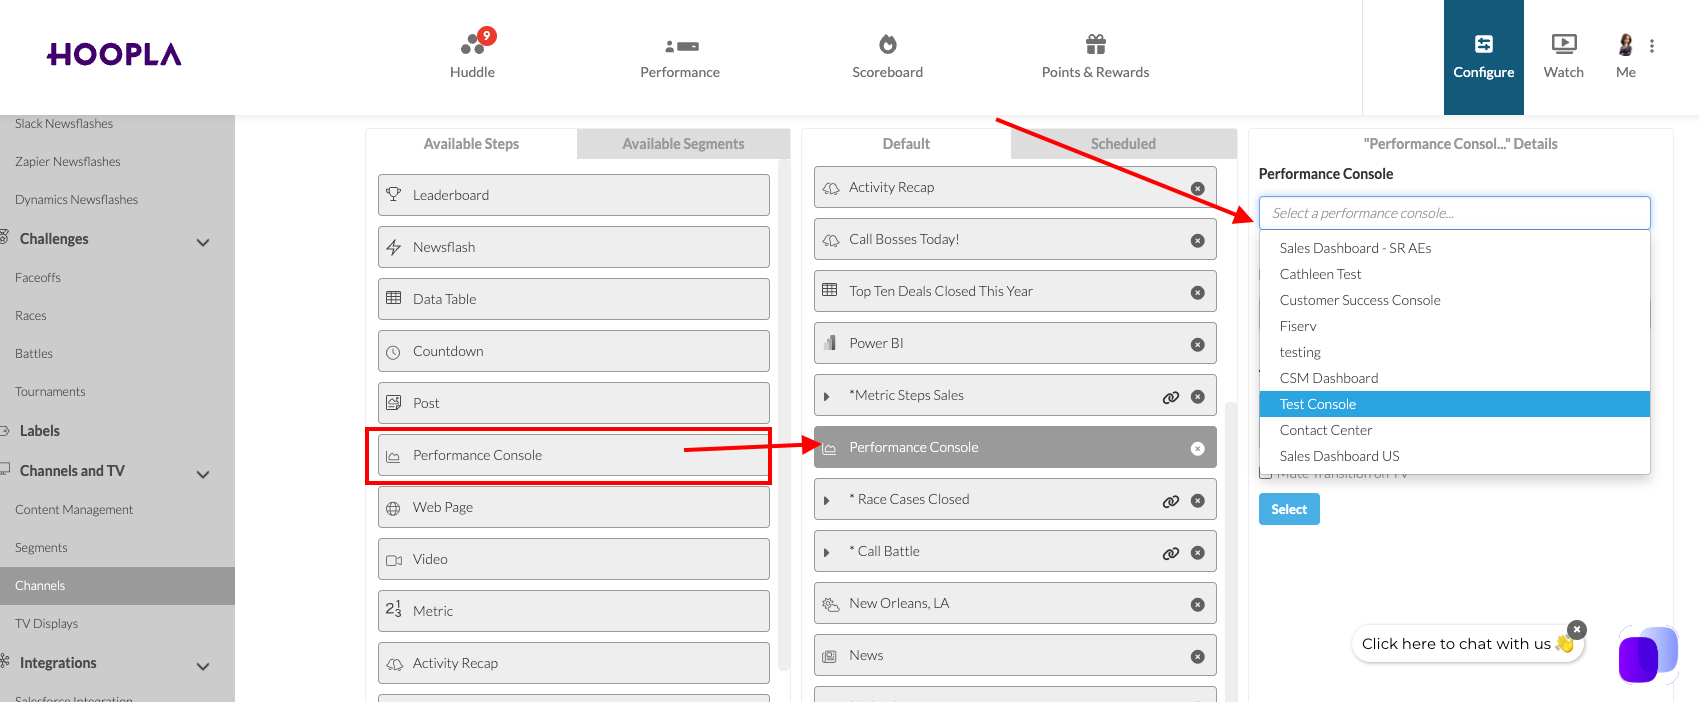This screenshot has width=1699, height=702.
Task: Open the performance console select box
Action: (x=1454, y=213)
